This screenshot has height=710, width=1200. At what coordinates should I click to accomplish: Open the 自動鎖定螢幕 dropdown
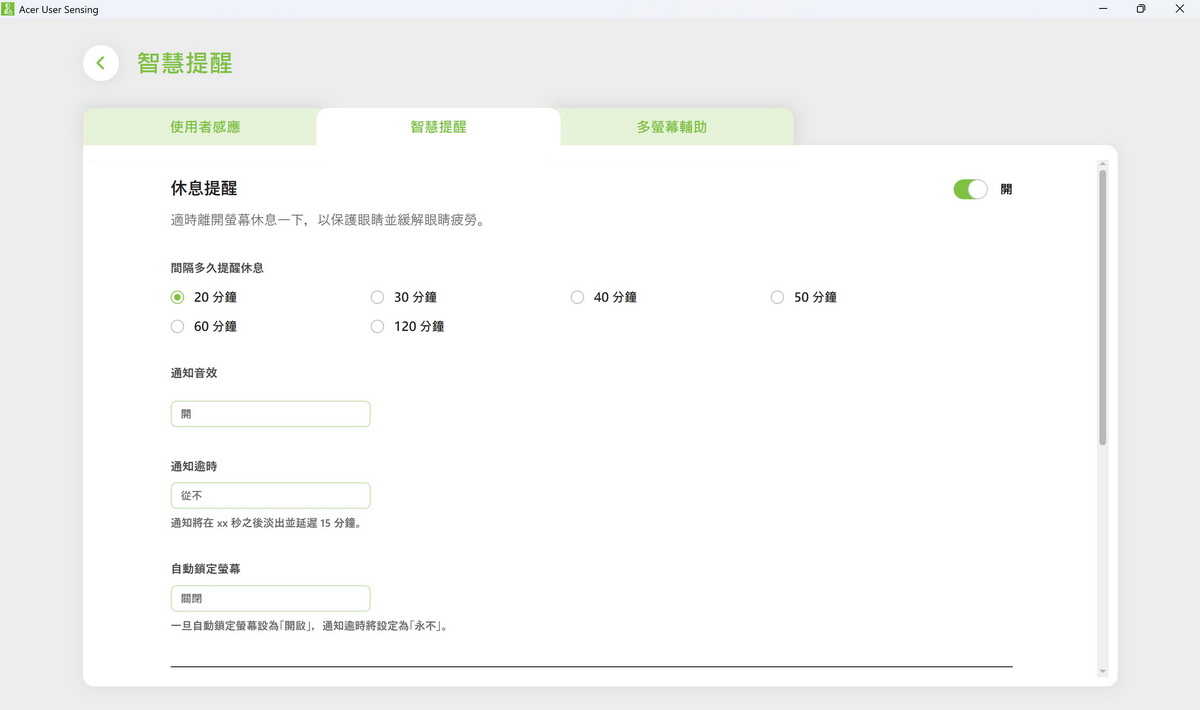pos(270,599)
